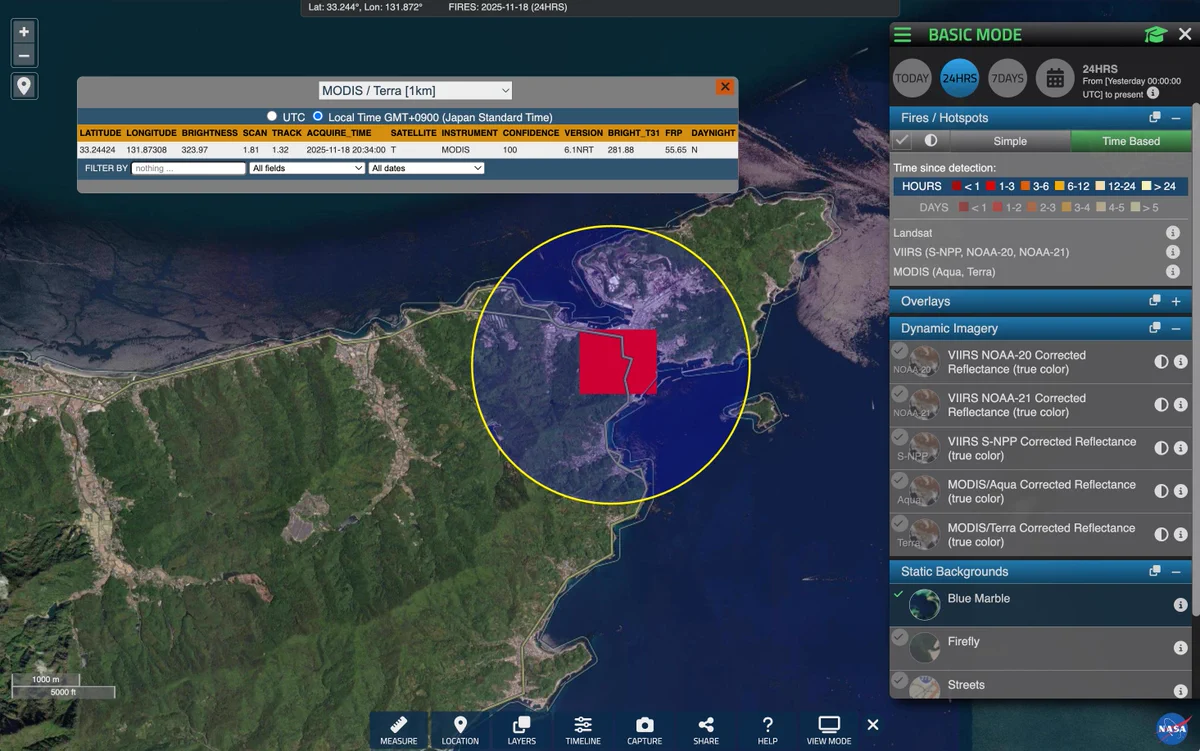The height and width of the screenshot is (751, 1200).
Task: Collapse the Static Backgrounds section
Action: tap(1176, 571)
